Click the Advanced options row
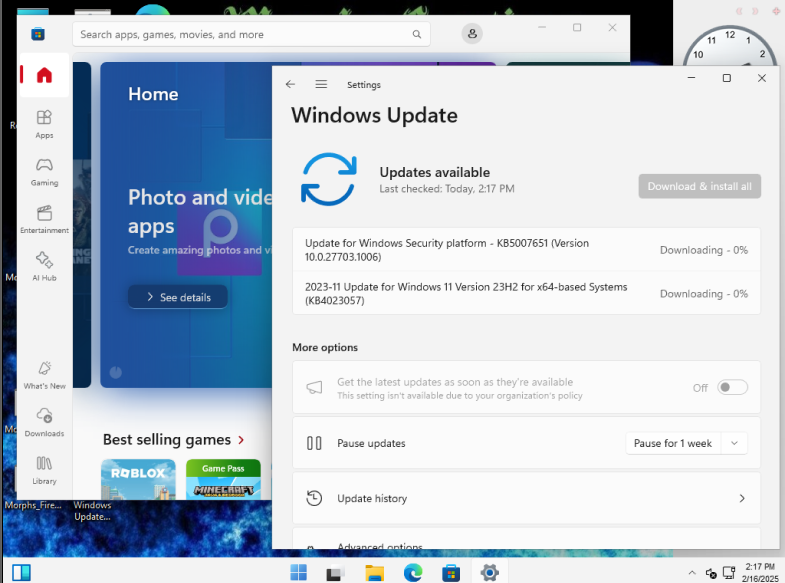 point(526,538)
